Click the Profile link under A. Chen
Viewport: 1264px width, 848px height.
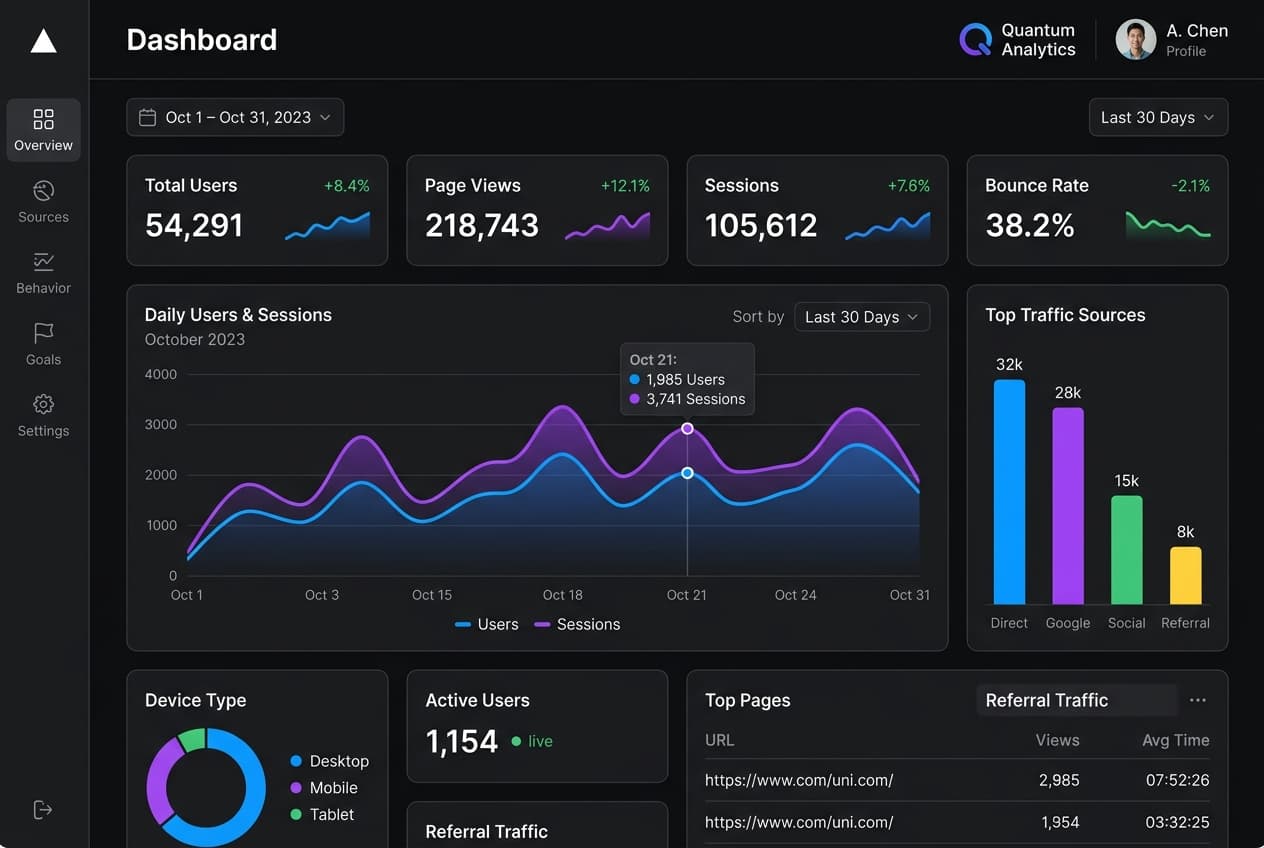click(1186, 51)
